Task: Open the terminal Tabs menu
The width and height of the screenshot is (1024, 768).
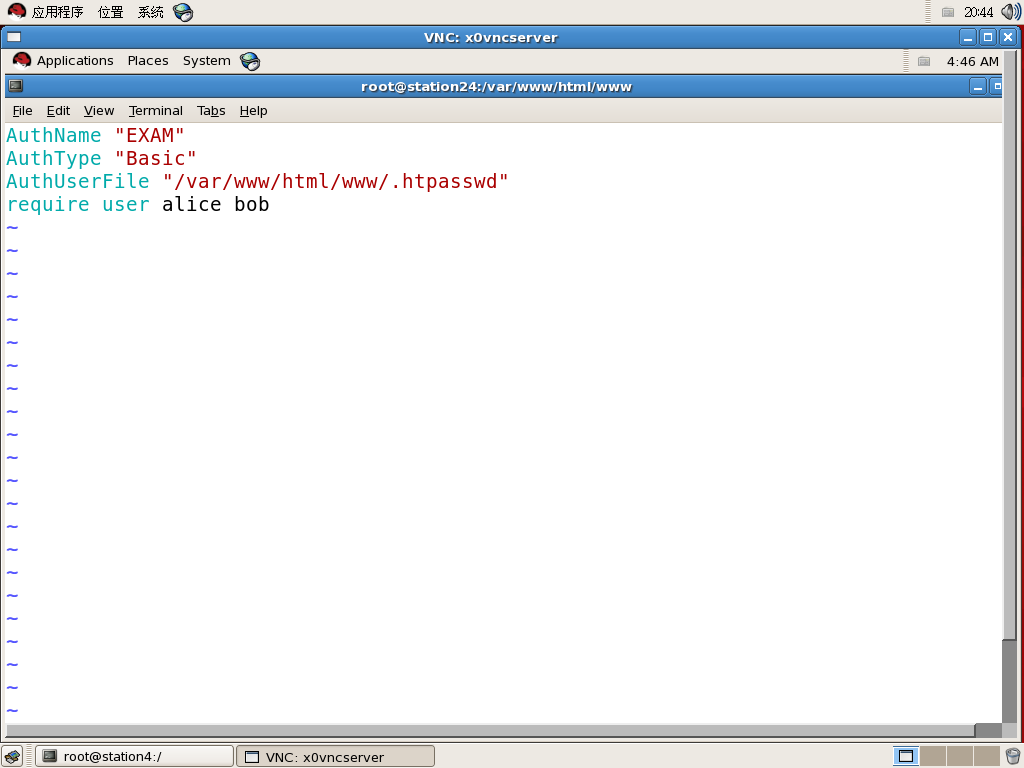Action: [211, 110]
